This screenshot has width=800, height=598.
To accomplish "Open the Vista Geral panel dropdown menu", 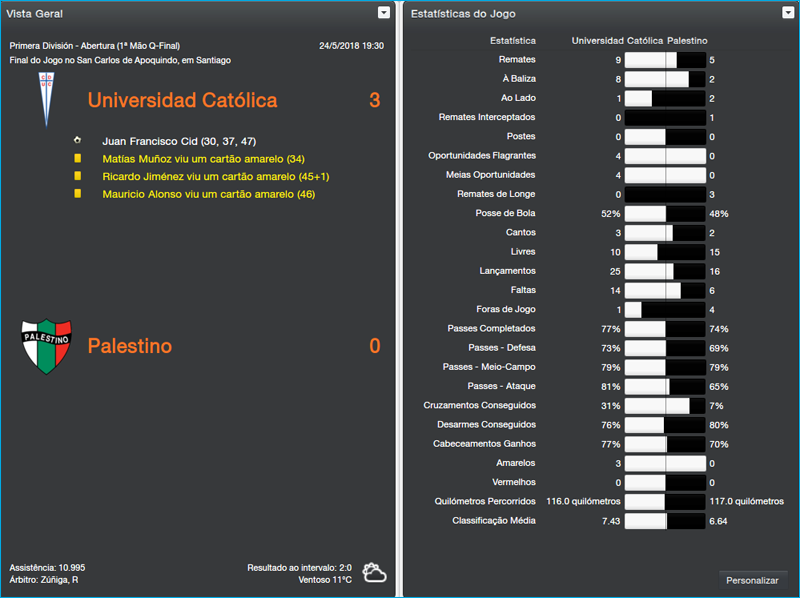I will point(384,13).
